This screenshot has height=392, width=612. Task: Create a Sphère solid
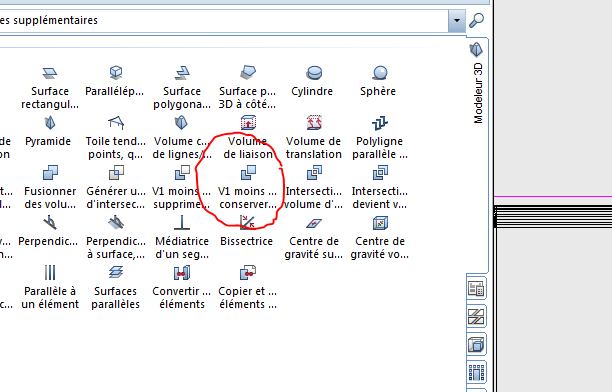pyautogui.click(x=378, y=81)
